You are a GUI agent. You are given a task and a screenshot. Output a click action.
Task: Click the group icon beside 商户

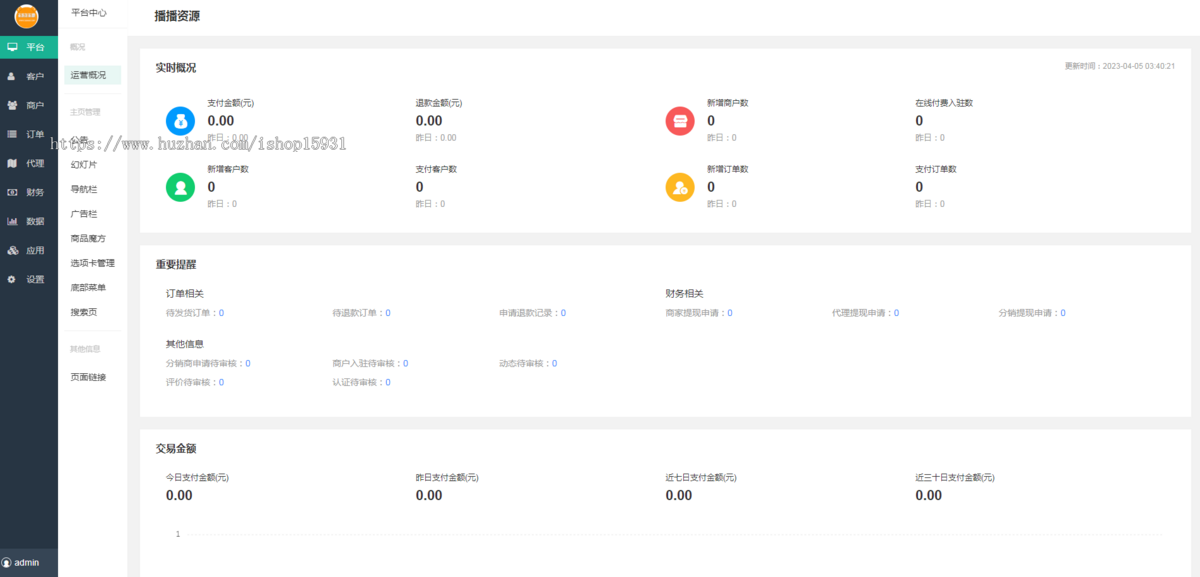12,105
